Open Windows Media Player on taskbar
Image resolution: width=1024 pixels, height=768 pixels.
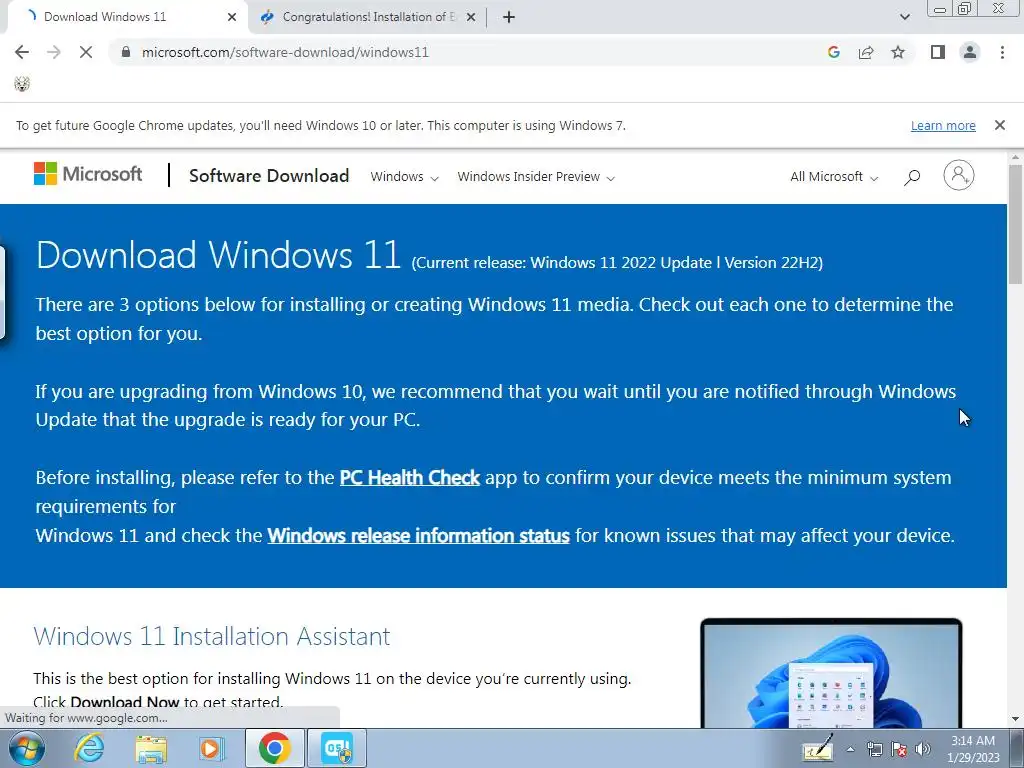(212, 748)
